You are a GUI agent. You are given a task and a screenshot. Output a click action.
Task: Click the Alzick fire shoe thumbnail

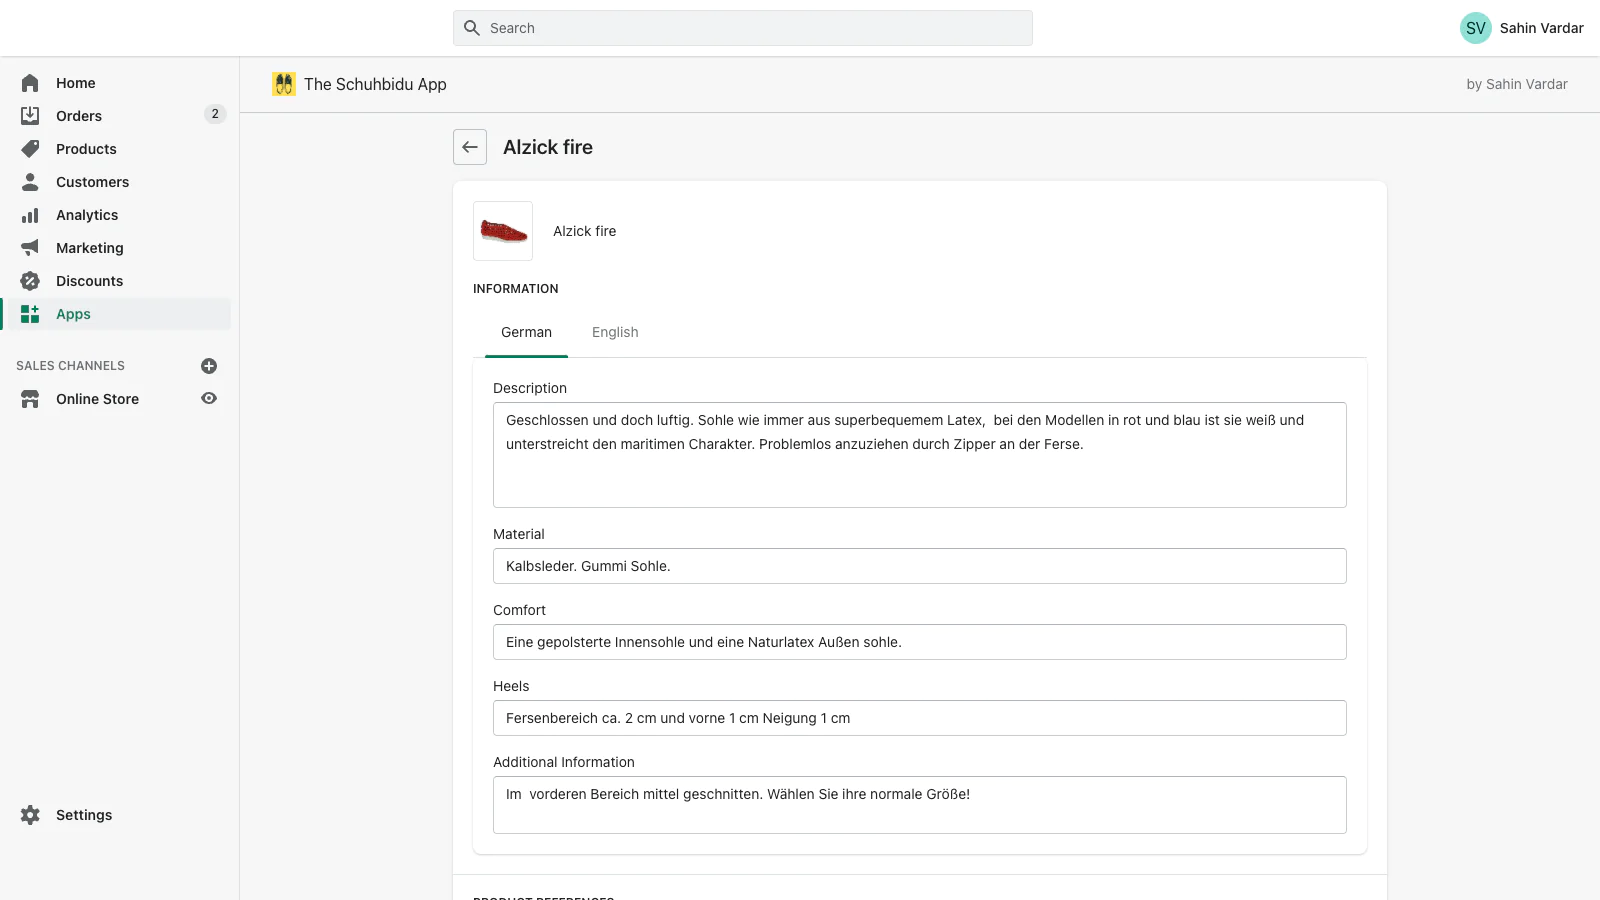tap(503, 231)
